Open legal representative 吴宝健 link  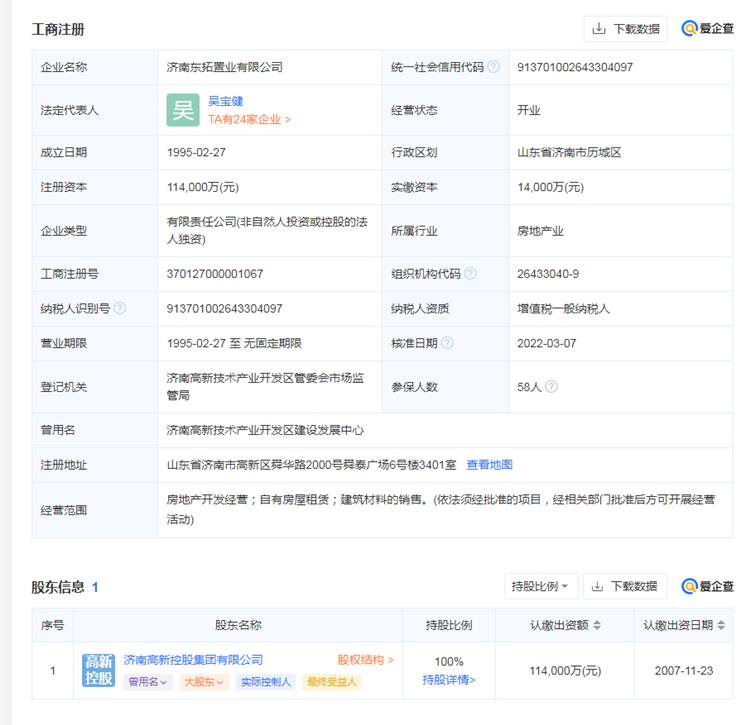pos(226,101)
